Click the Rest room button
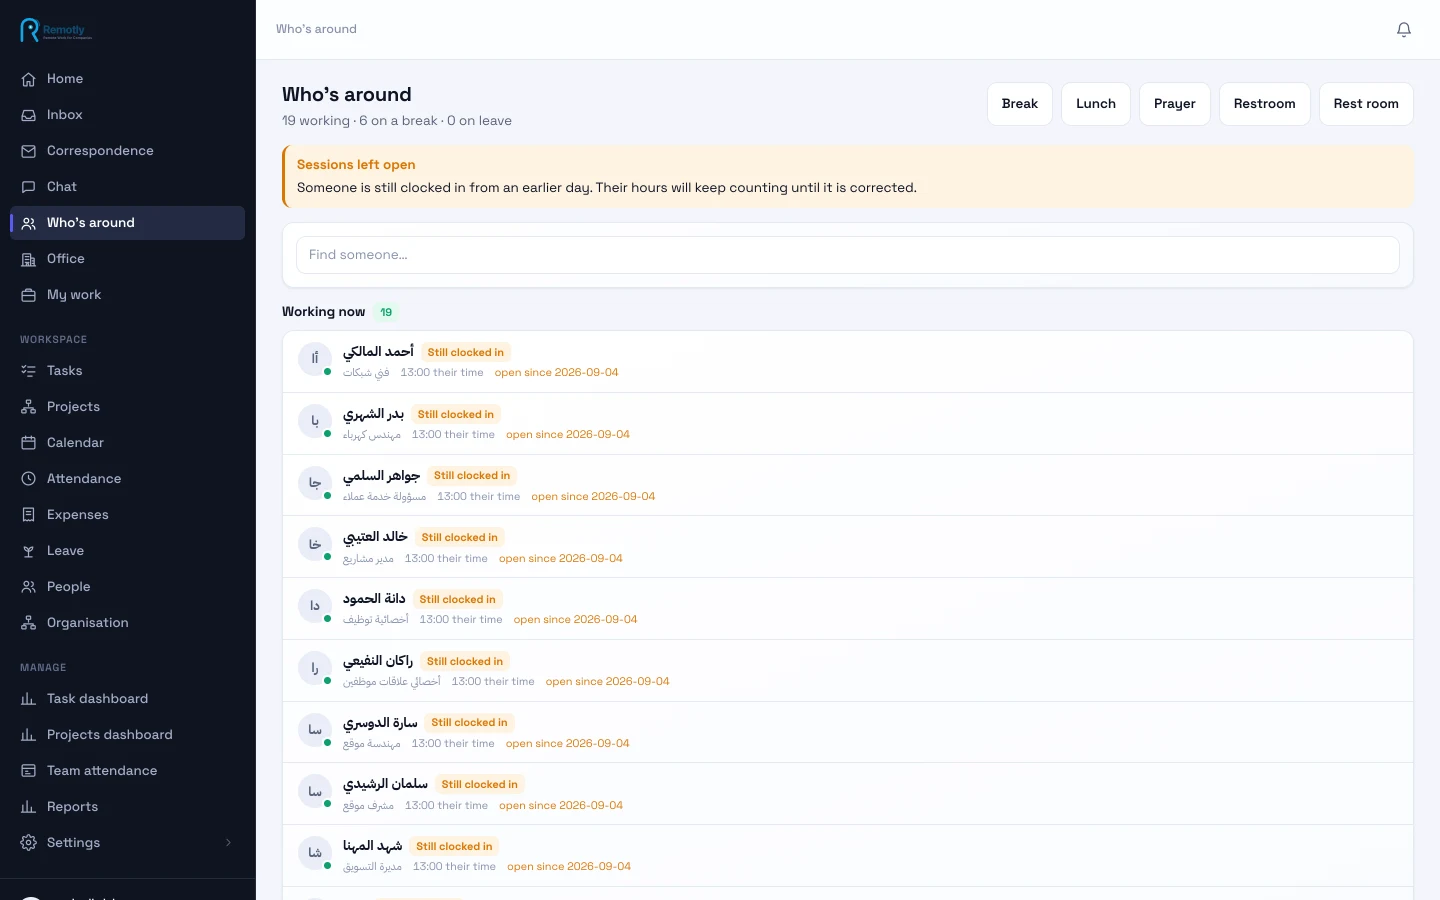This screenshot has width=1440, height=900. [1366, 104]
